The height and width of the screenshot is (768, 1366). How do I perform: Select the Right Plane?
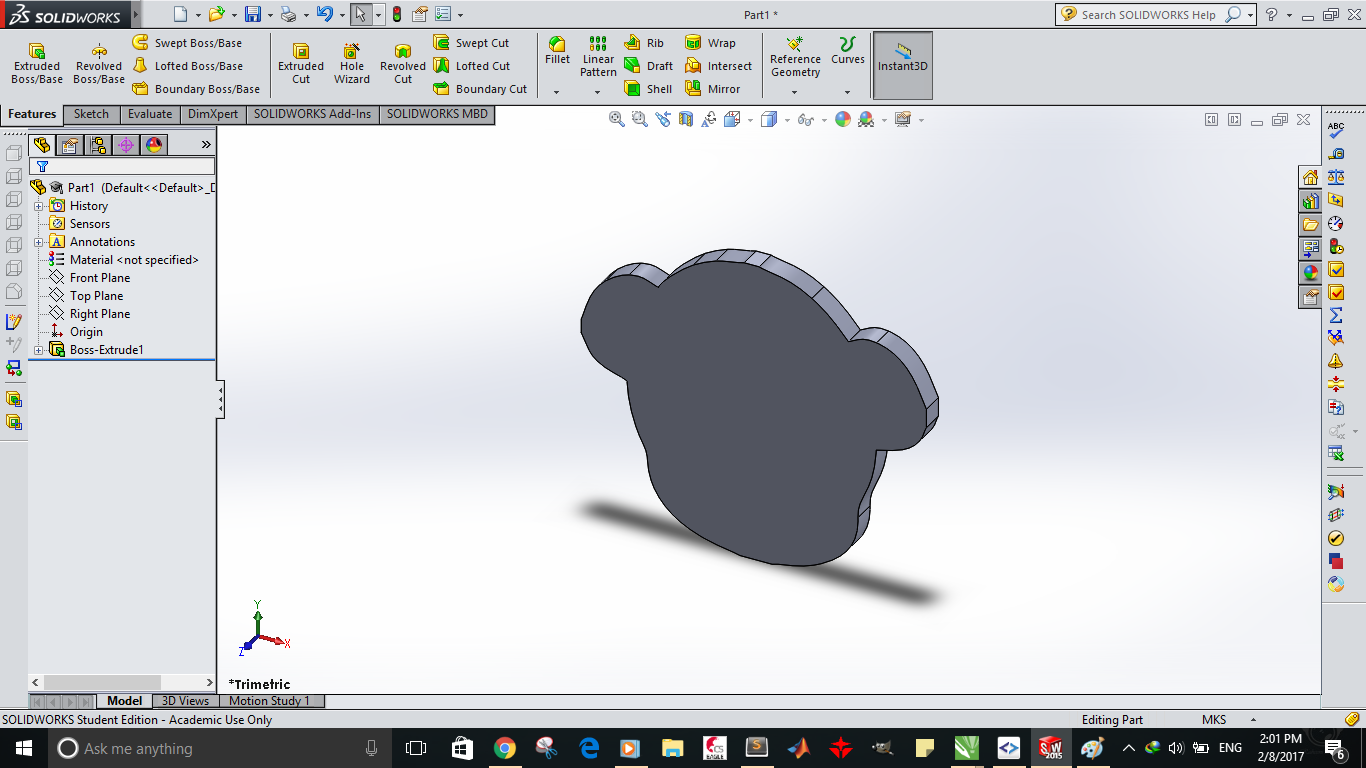[89, 314]
